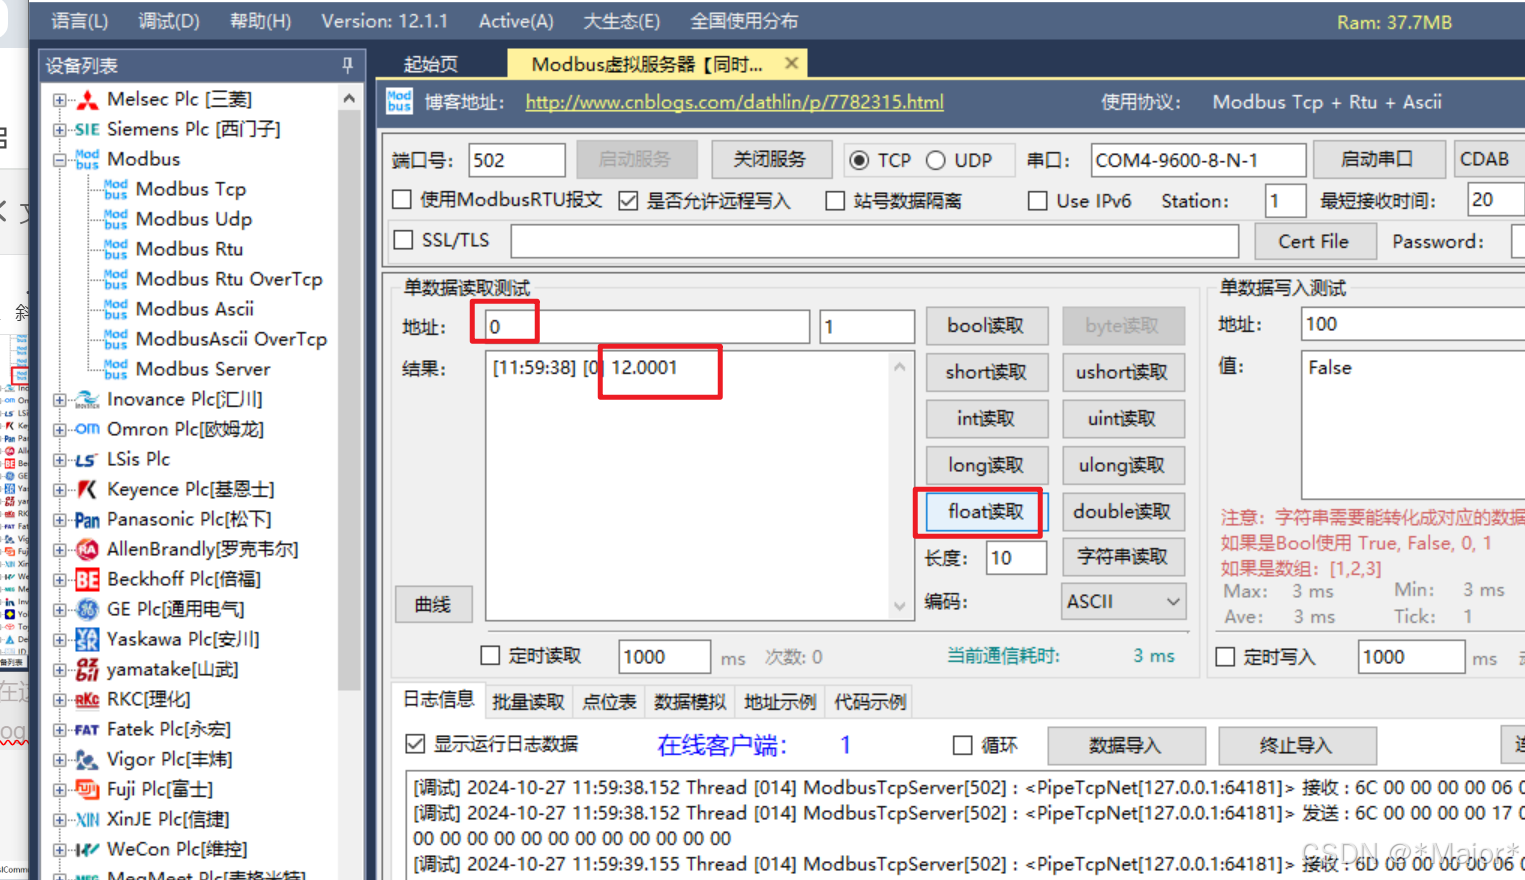Switch to the 数据模拟 tab
Viewport: 1525px width, 880px height.
(689, 701)
